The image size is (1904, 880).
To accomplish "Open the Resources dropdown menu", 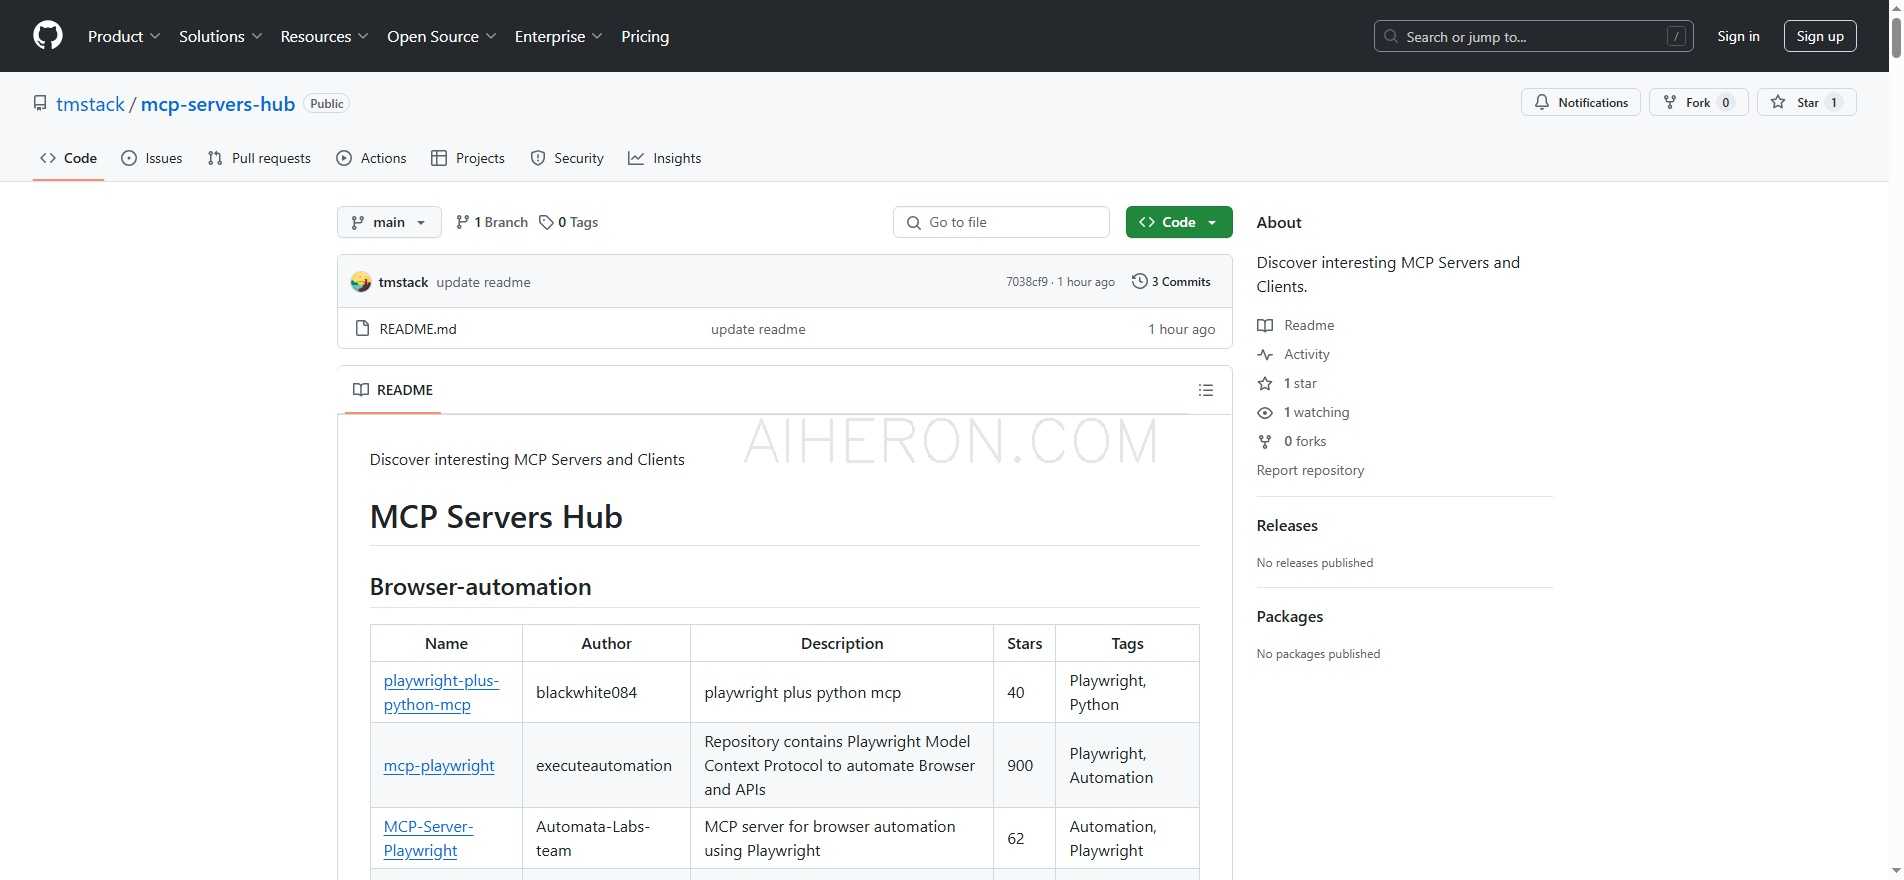I will (x=324, y=36).
